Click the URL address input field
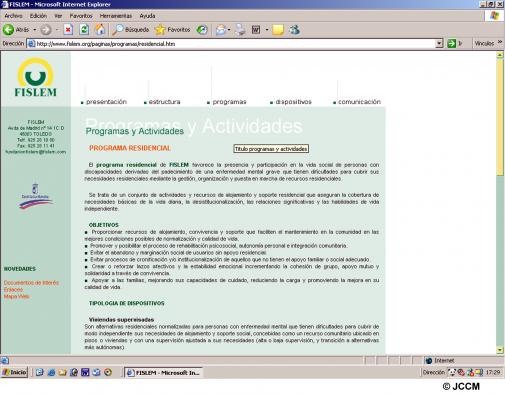This screenshot has width=505, height=394. pyautogui.click(x=232, y=43)
